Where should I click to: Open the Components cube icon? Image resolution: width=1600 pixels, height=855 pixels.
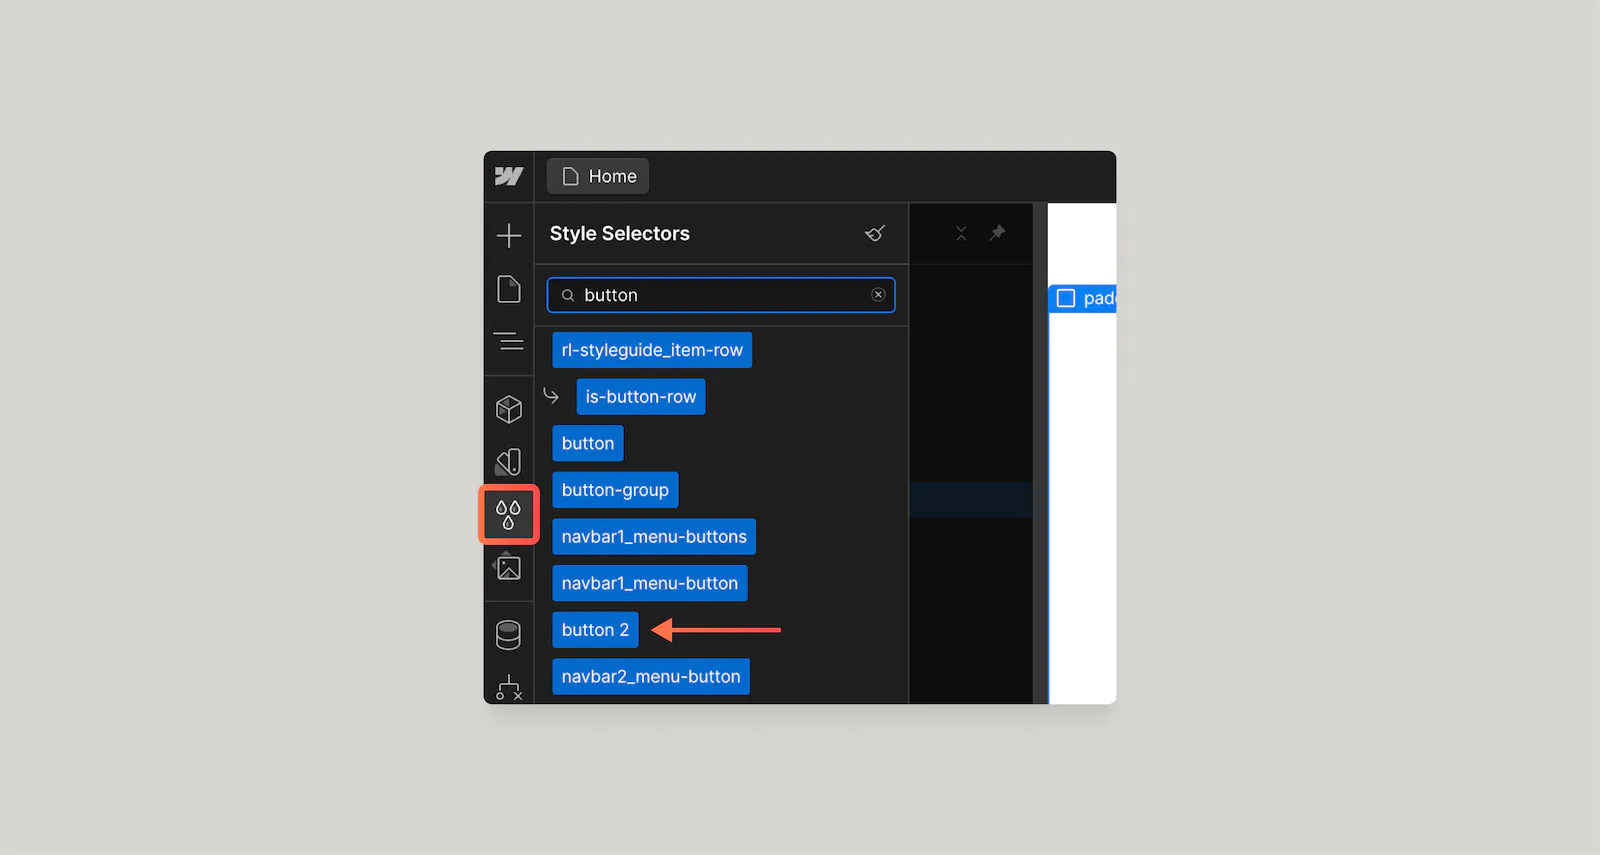click(509, 409)
